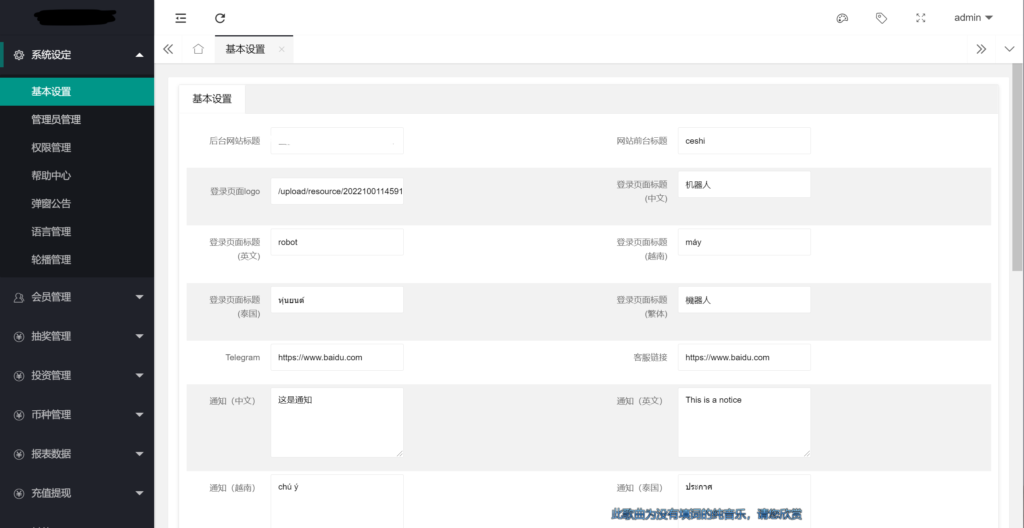1024x528 pixels.
Task: Go to 语言管理 in sidebar
Action: coord(51,232)
